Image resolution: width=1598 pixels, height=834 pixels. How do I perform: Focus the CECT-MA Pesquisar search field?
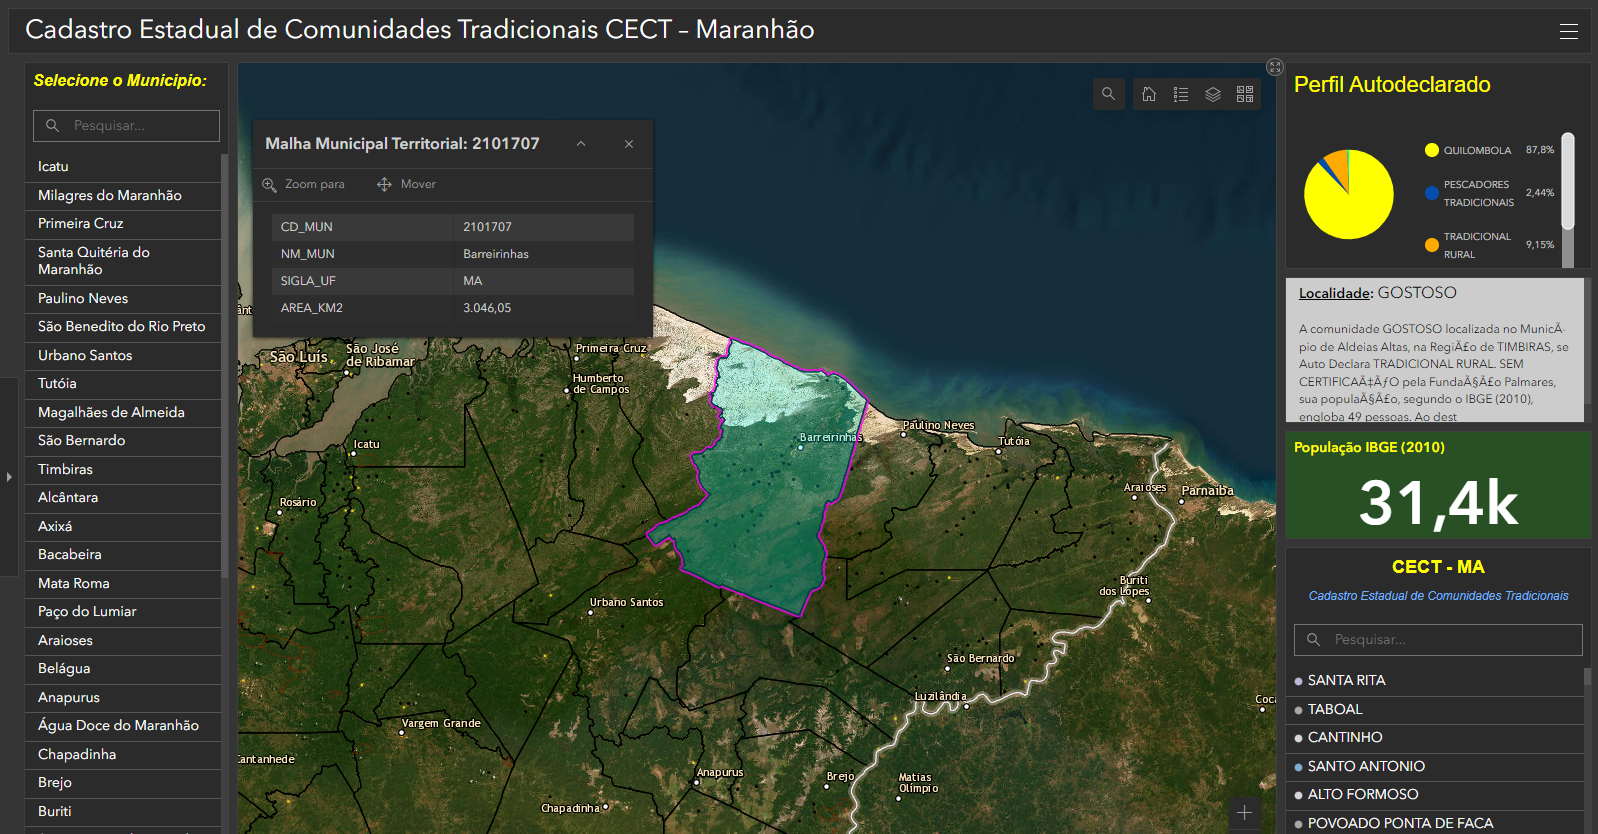pyautogui.click(x=1438, y=639)
